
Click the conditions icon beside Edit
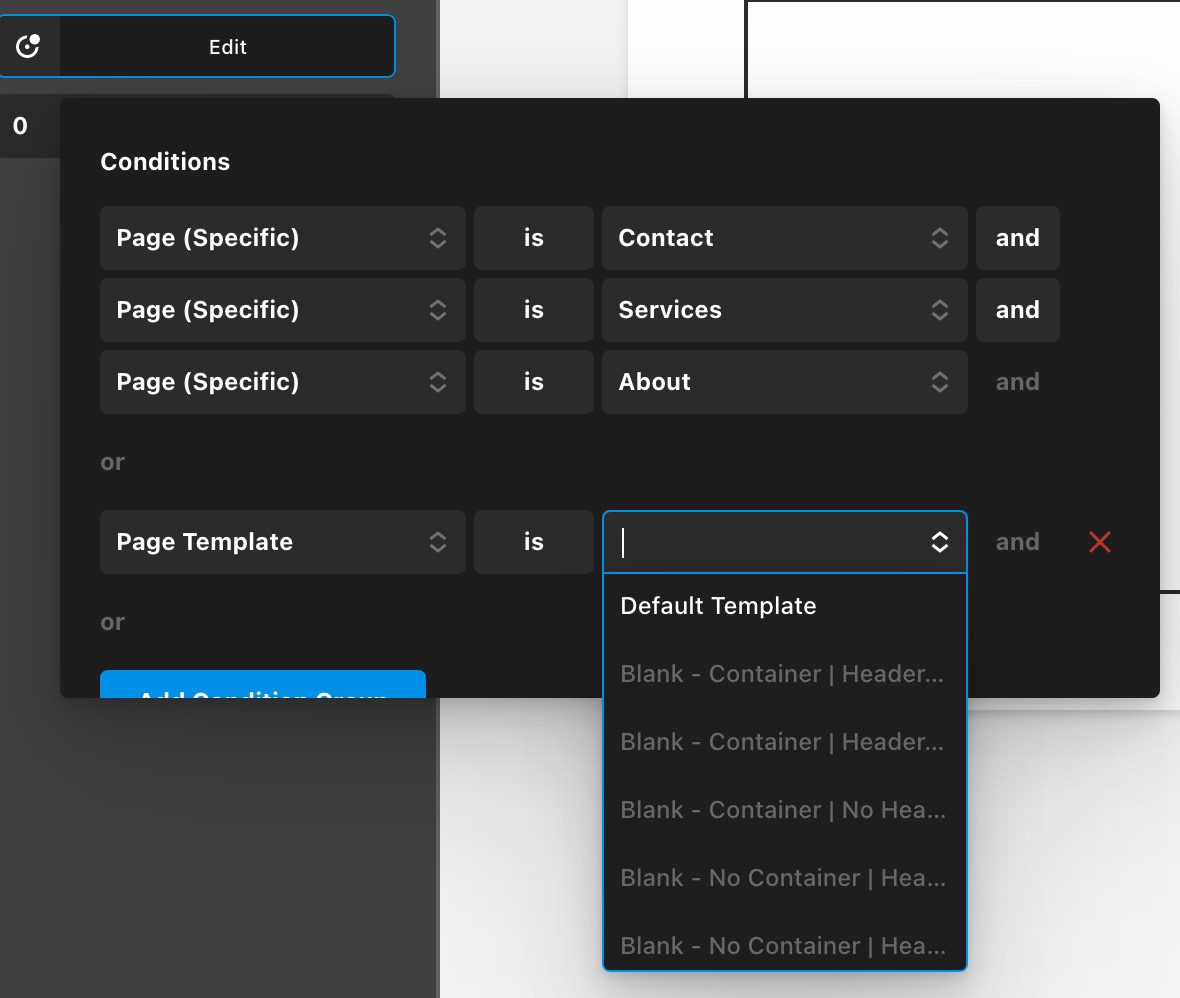[28, 46]
